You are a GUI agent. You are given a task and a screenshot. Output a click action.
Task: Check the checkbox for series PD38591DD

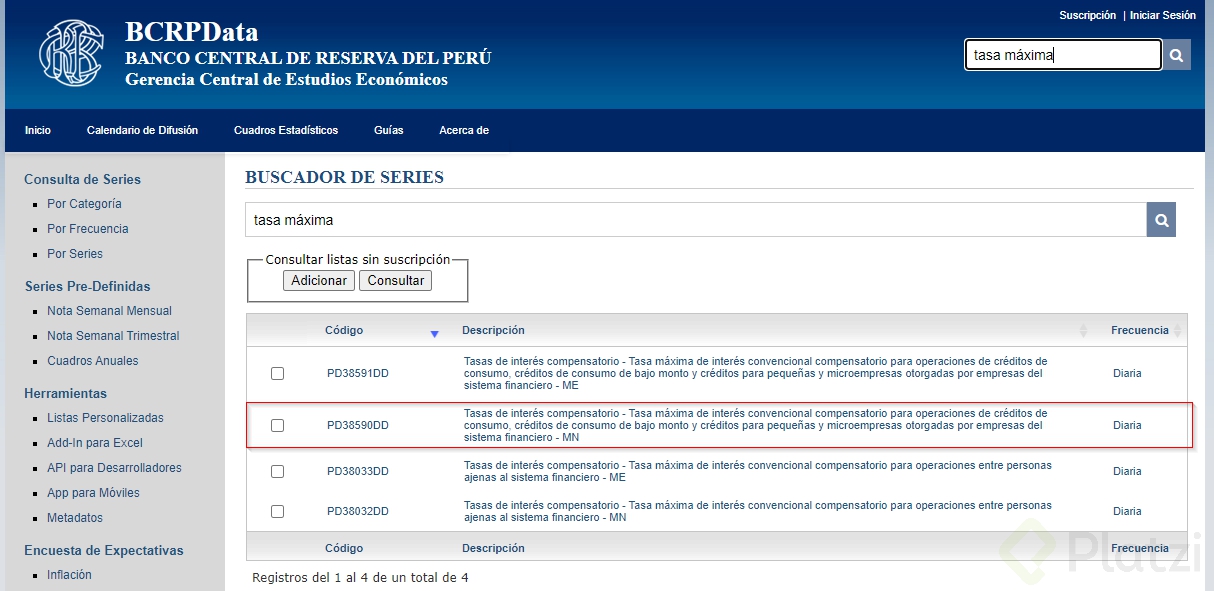(277, 372)
